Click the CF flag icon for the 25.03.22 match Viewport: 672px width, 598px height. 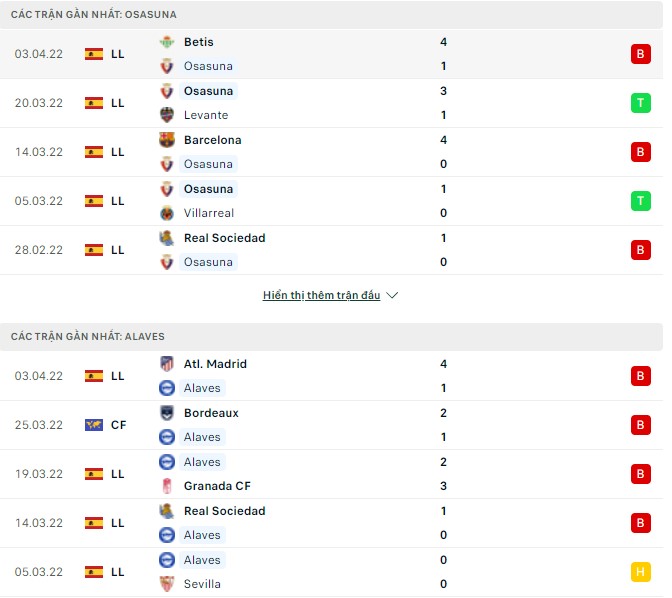[x=94, y=425]
